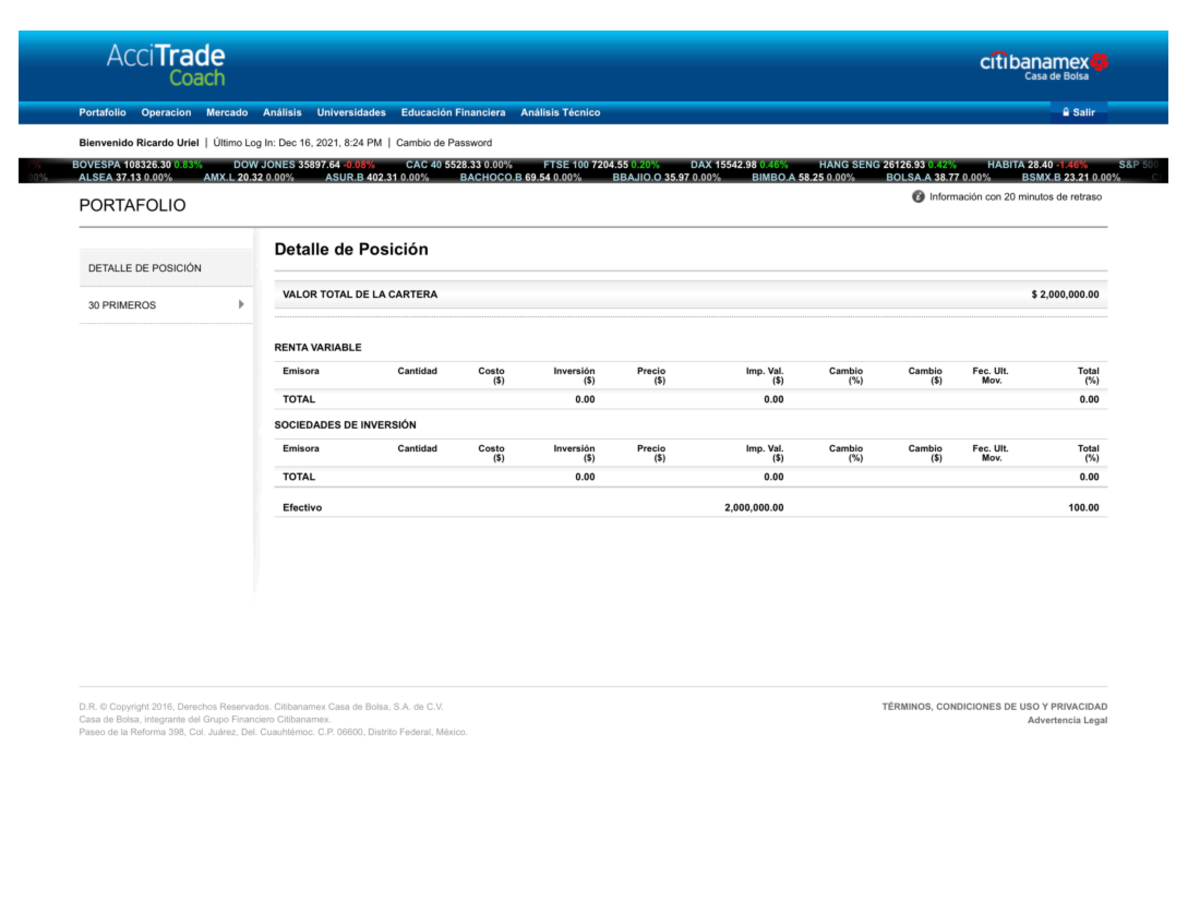Open the Mercado menu

click(x=227, y=113)
